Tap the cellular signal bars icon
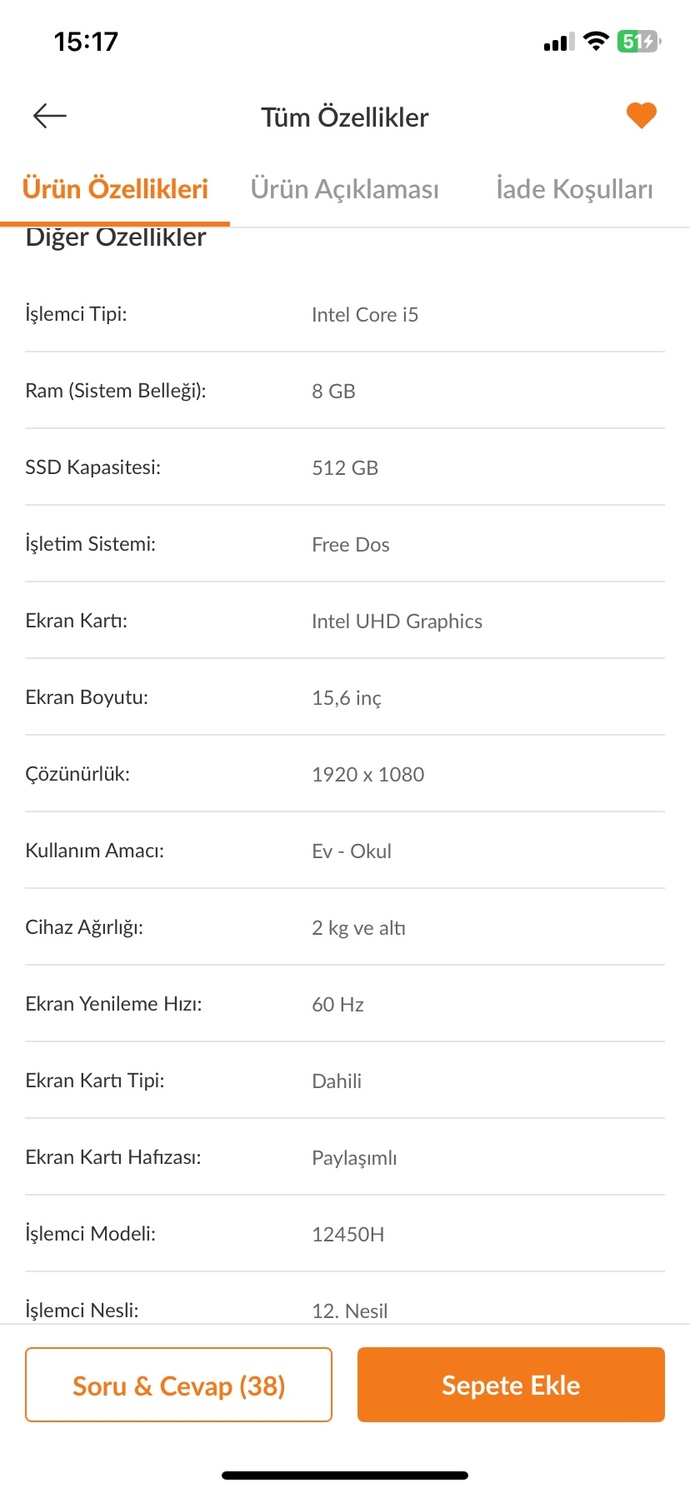This screenshot has width=690, height=1493. click(558, 42)
